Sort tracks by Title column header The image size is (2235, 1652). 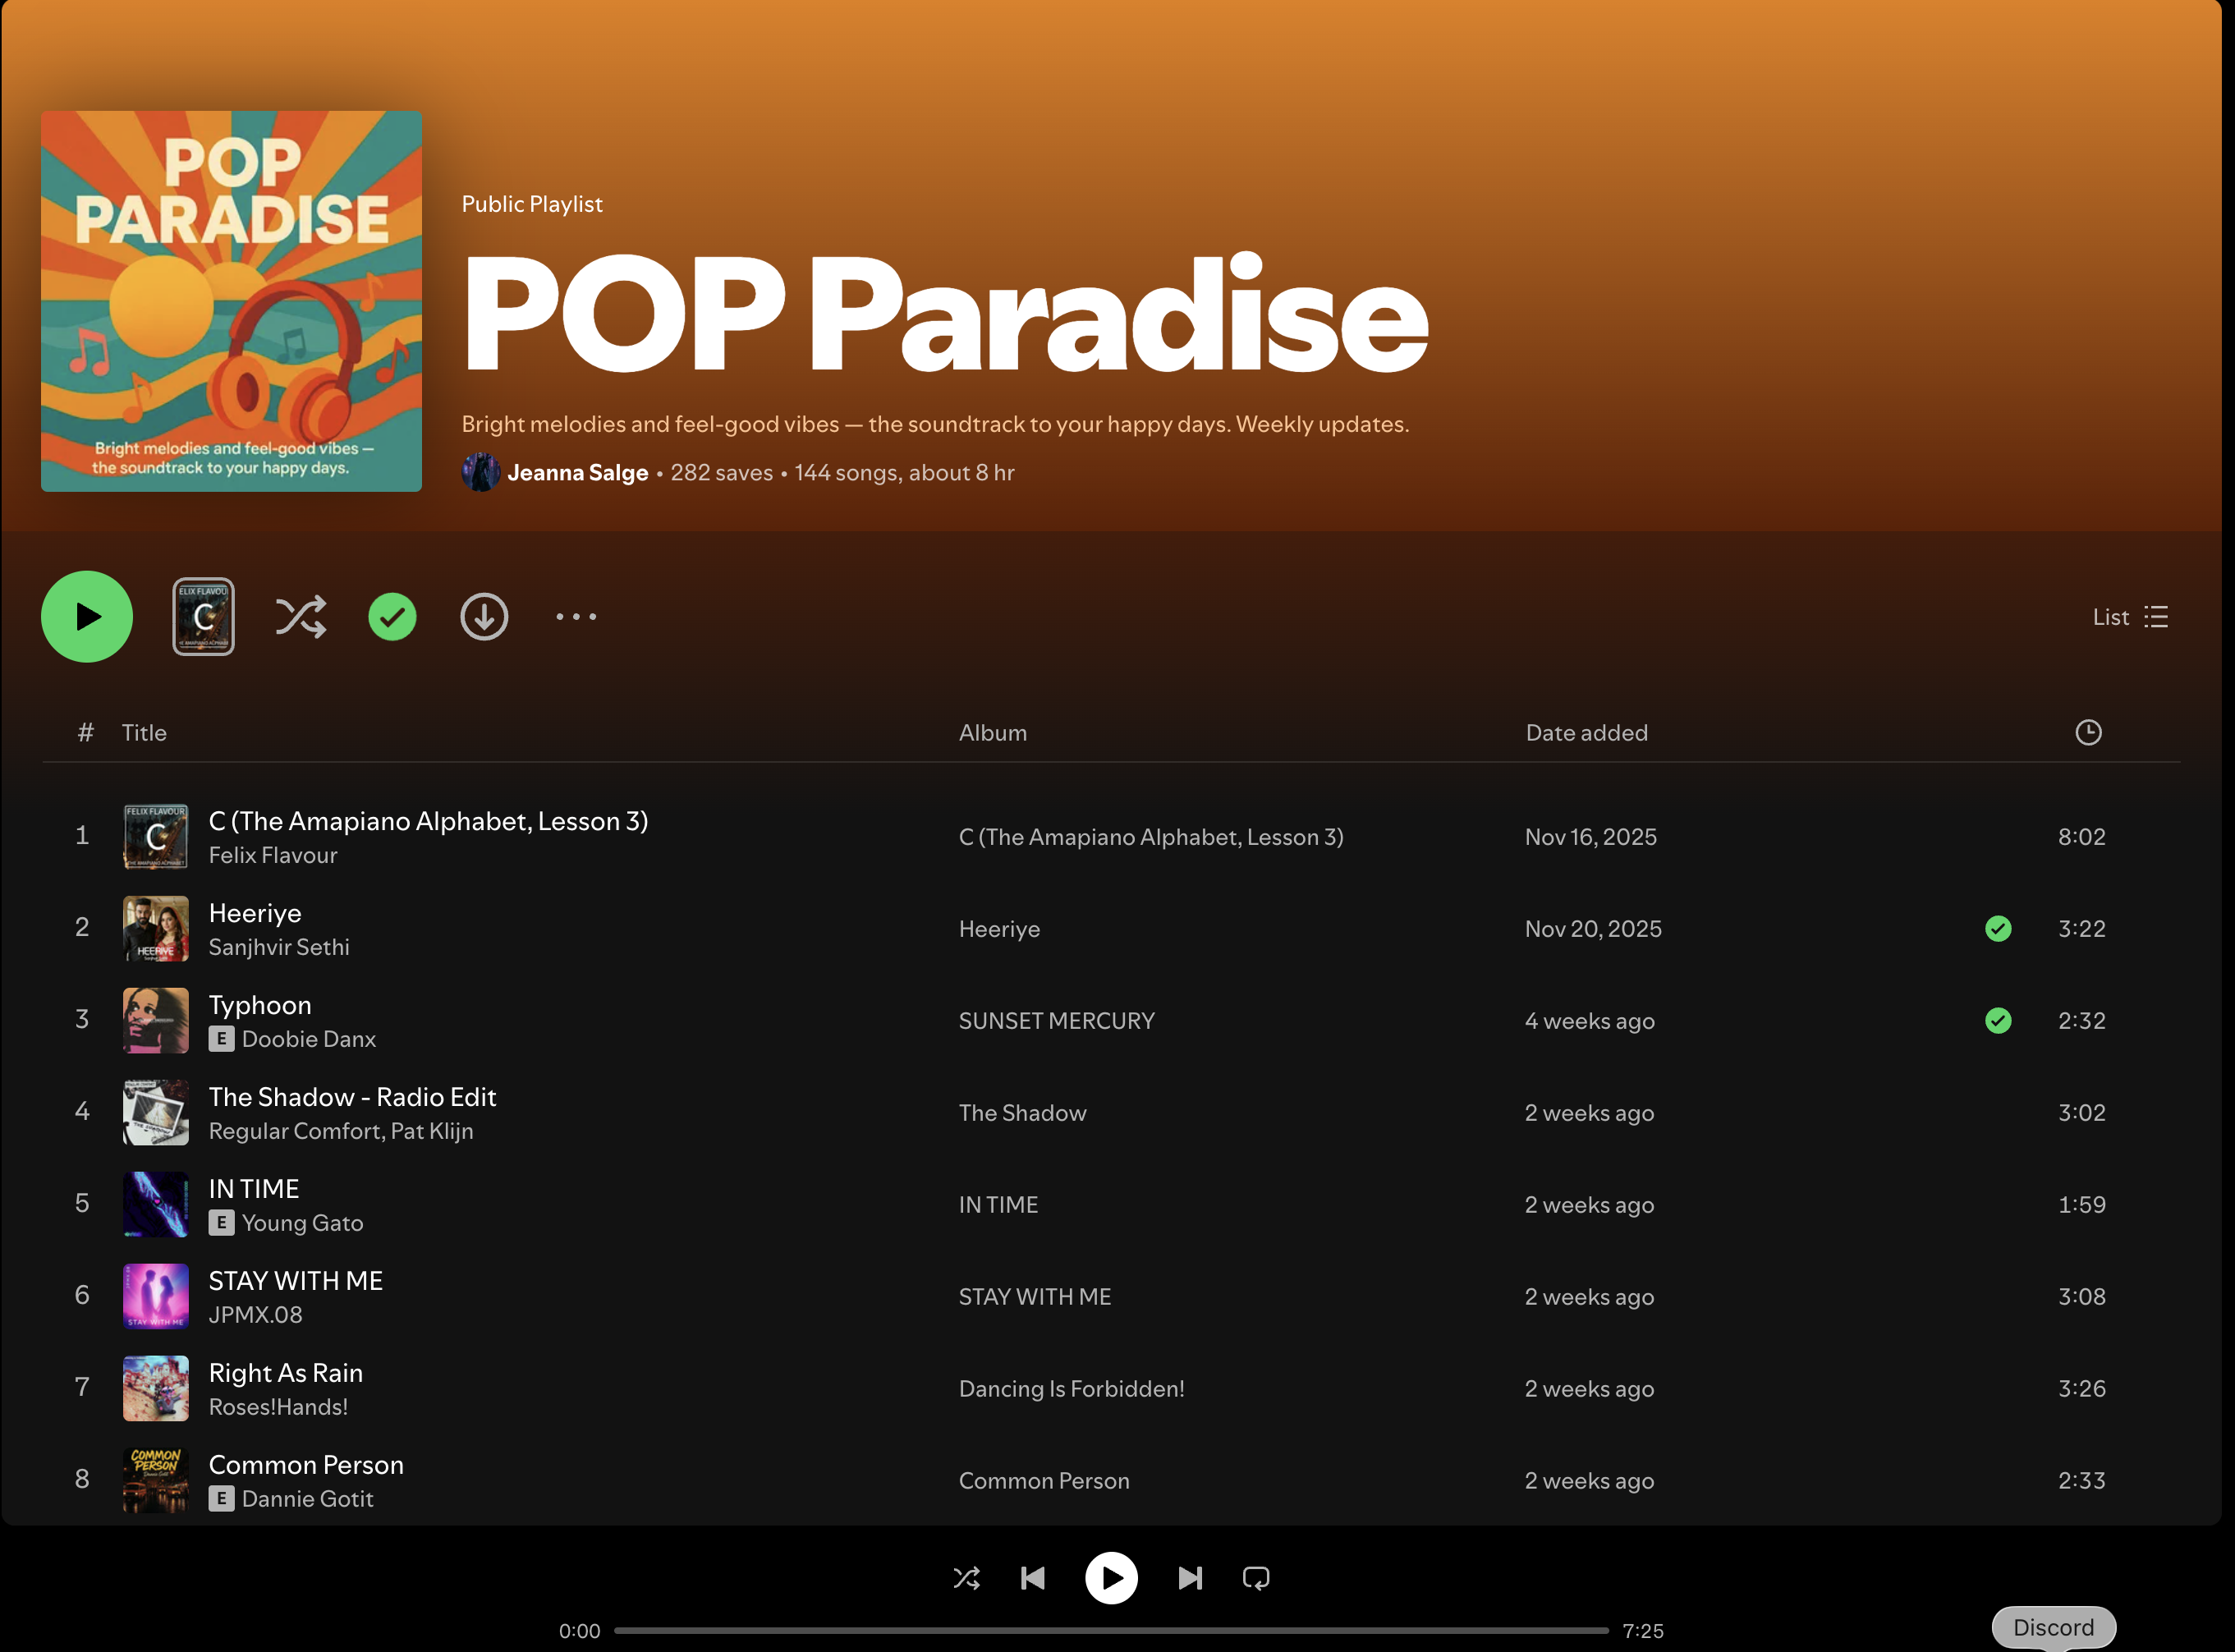click(x=144, y=733)
